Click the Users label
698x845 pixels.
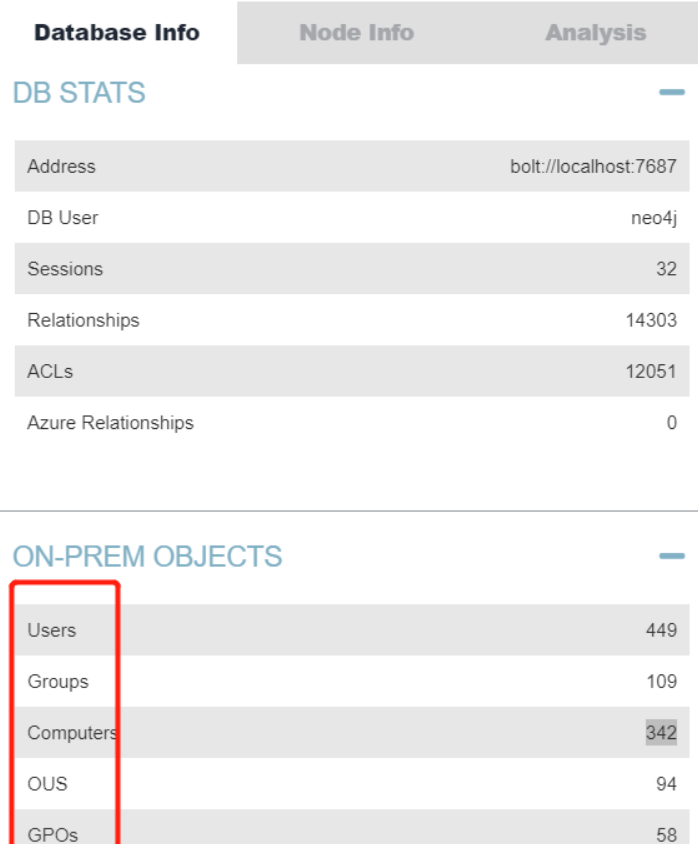(x=52, y=630)
